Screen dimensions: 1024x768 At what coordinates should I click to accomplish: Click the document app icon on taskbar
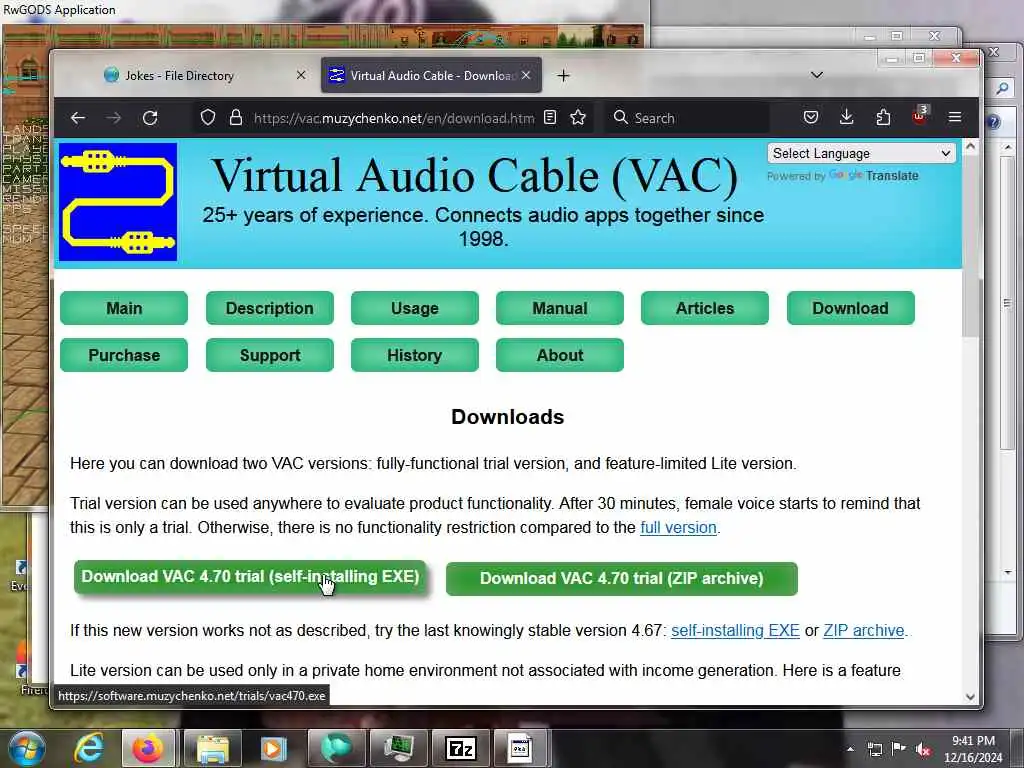(520, 748)
